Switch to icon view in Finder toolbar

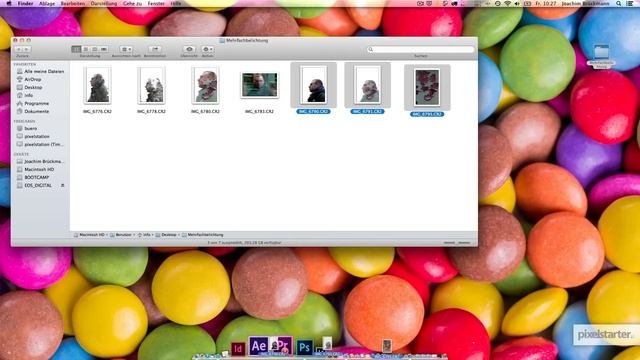(x=76, y=49)
